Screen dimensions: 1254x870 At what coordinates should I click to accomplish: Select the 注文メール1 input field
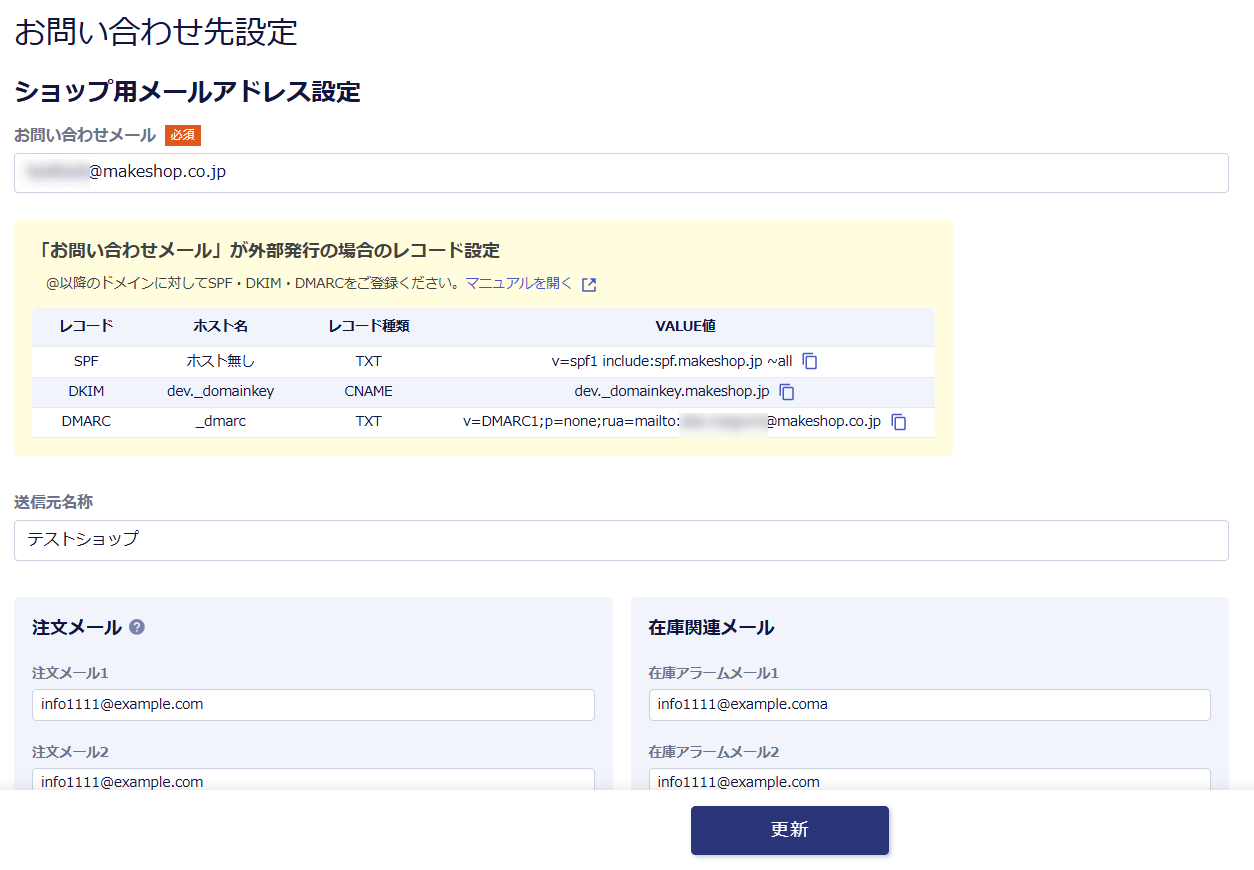pos(313,704)
